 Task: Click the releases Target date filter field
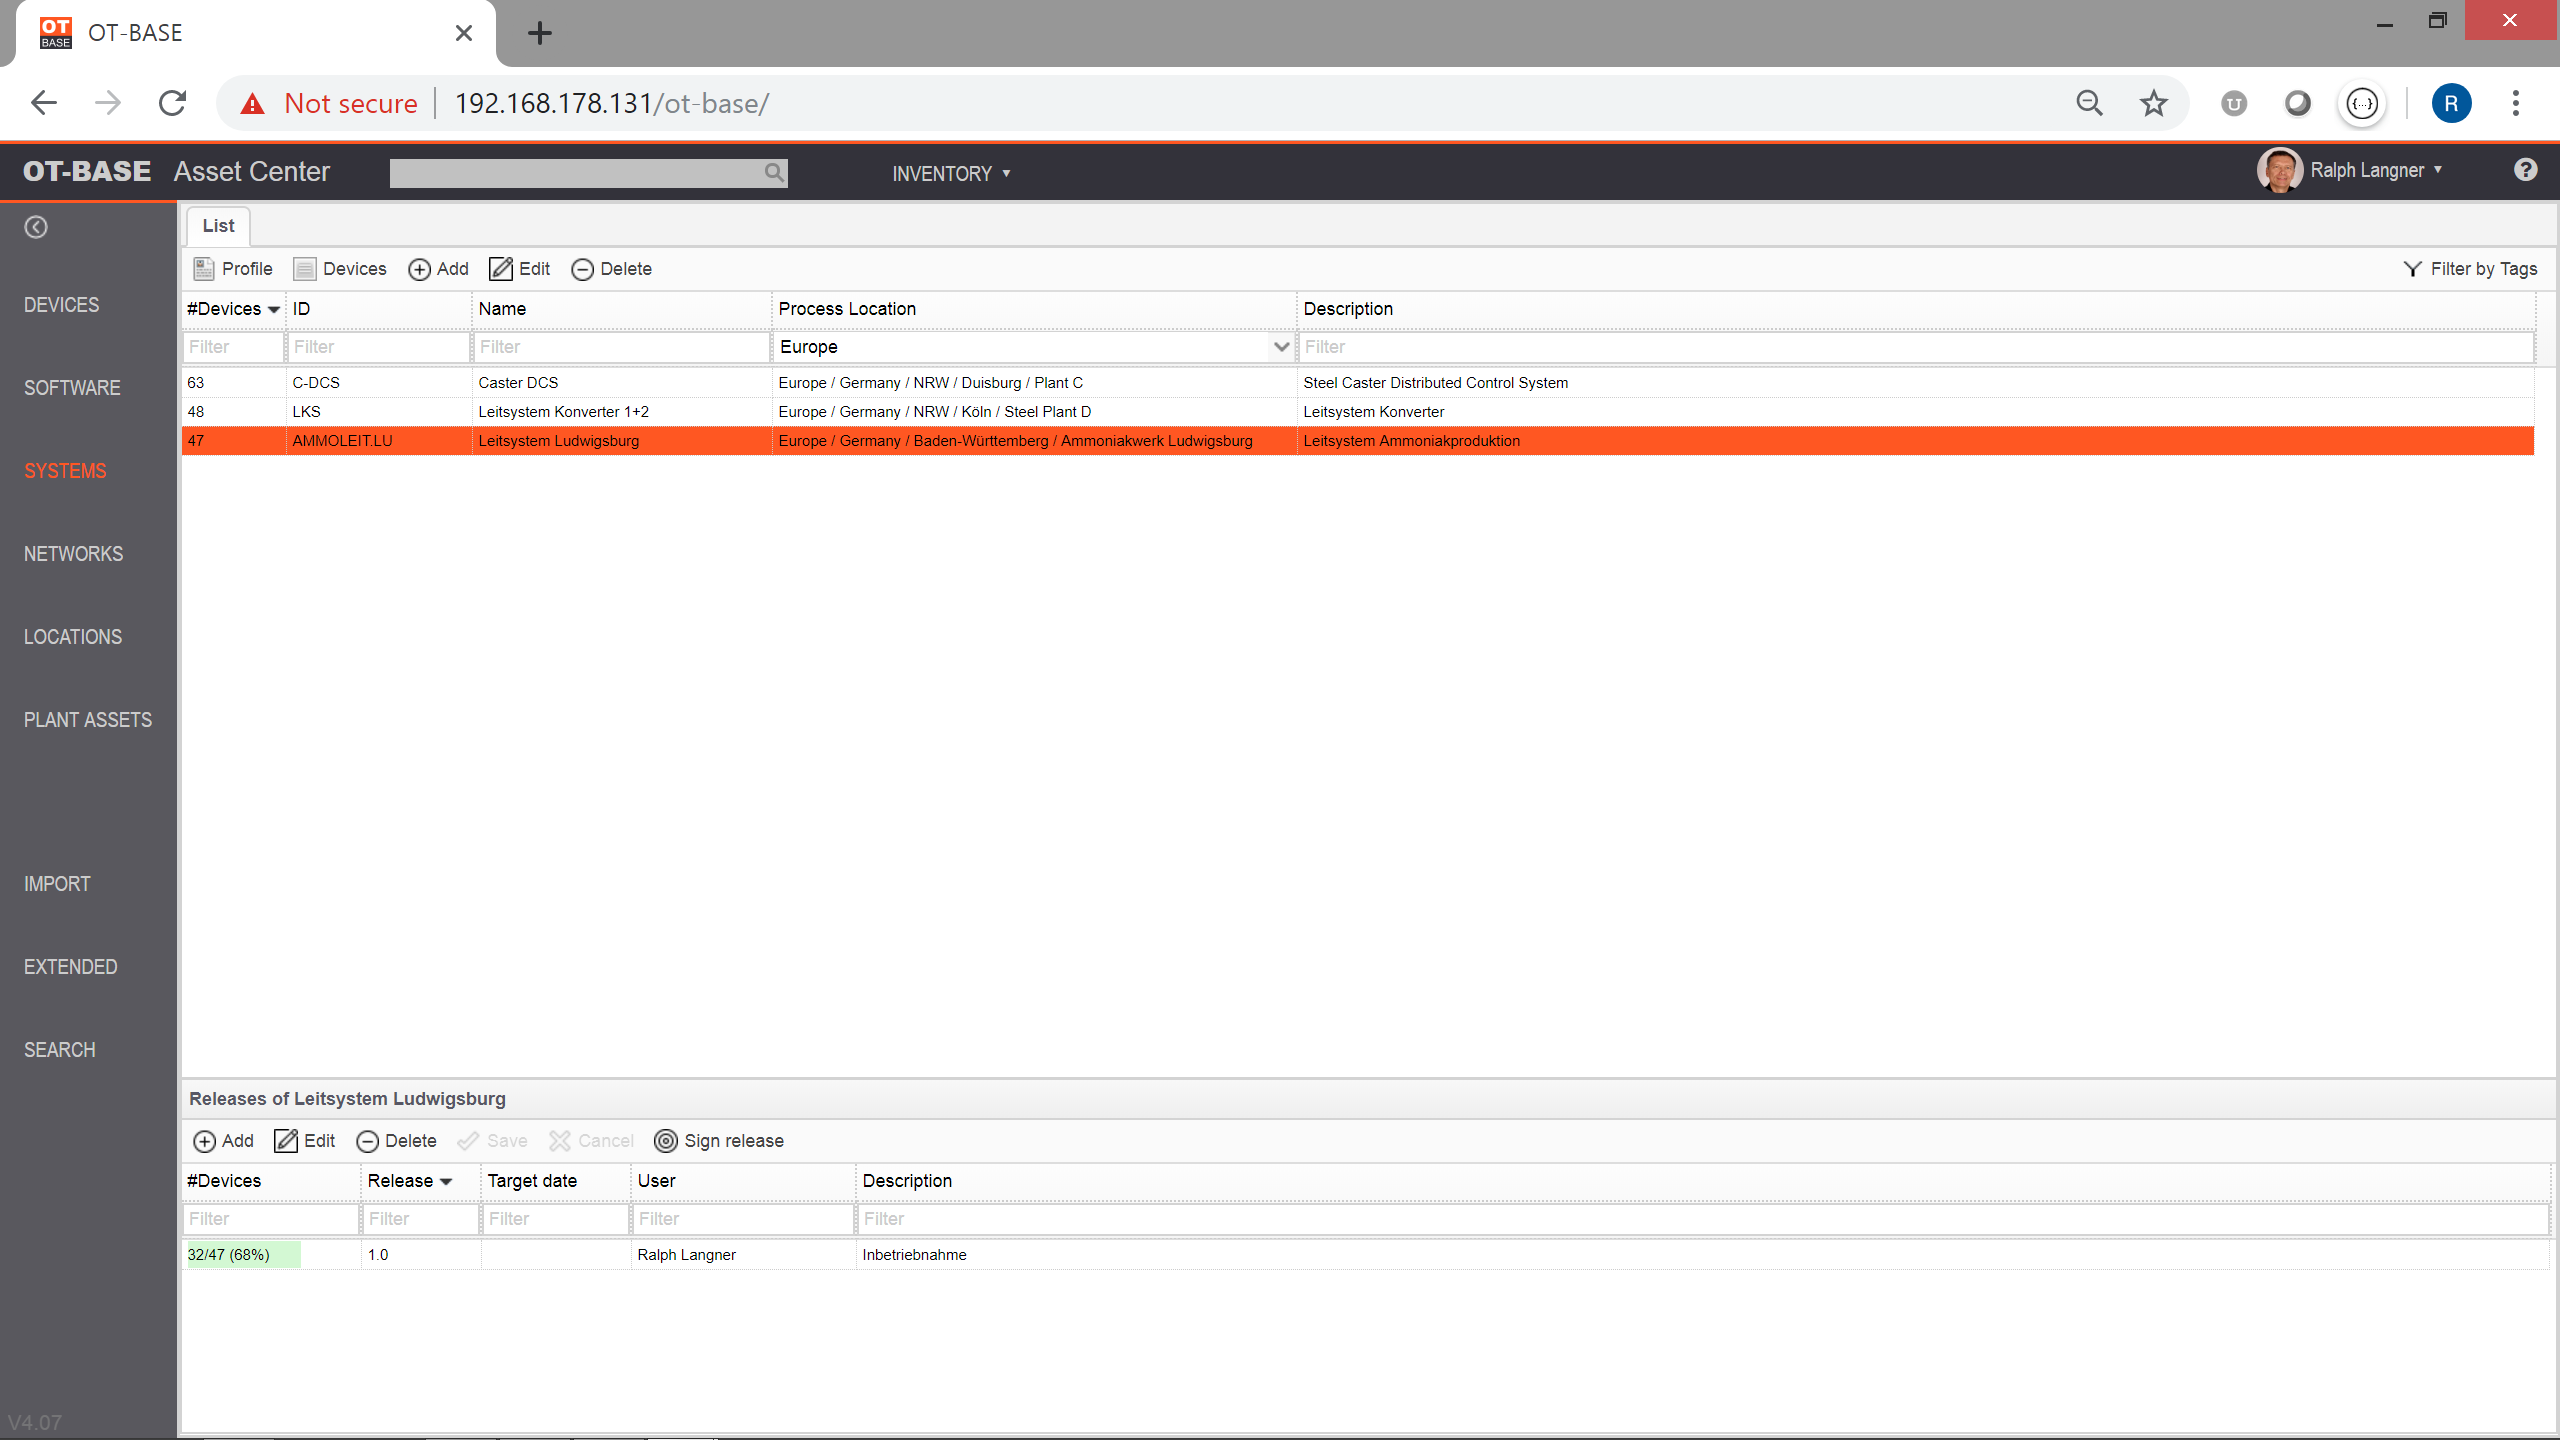point(555,1219)
